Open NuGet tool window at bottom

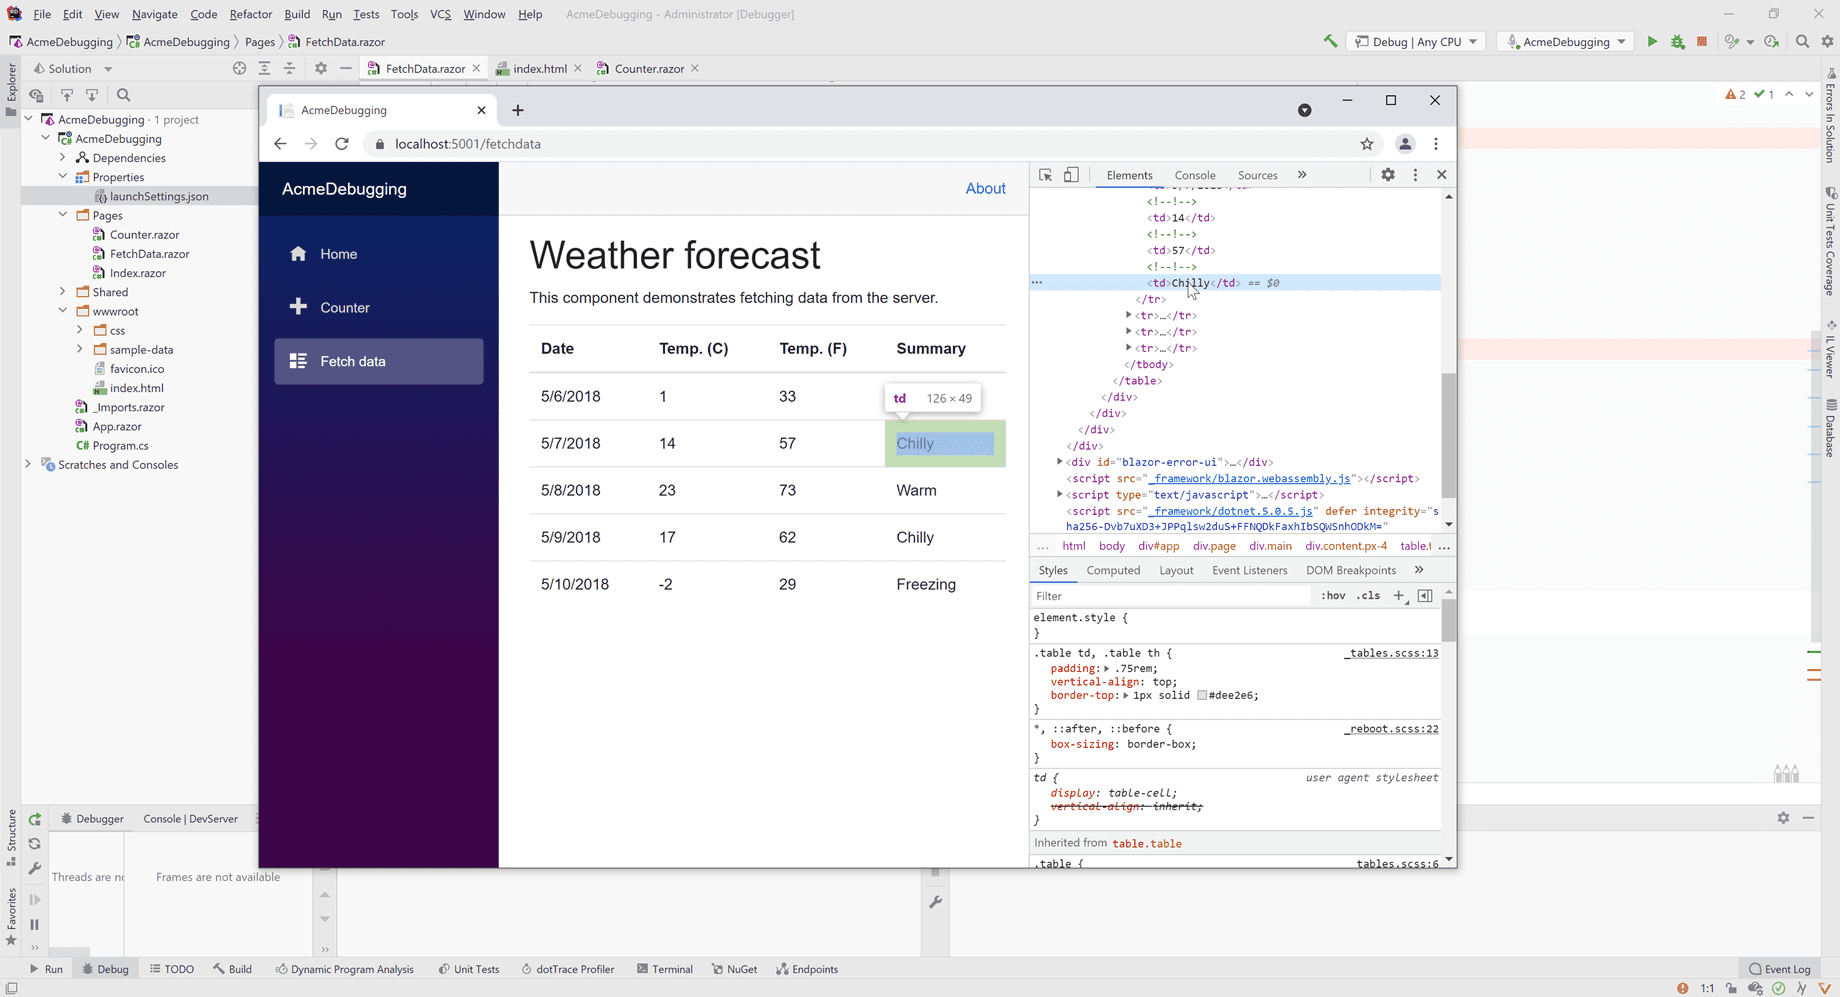(x=733, y=969)
